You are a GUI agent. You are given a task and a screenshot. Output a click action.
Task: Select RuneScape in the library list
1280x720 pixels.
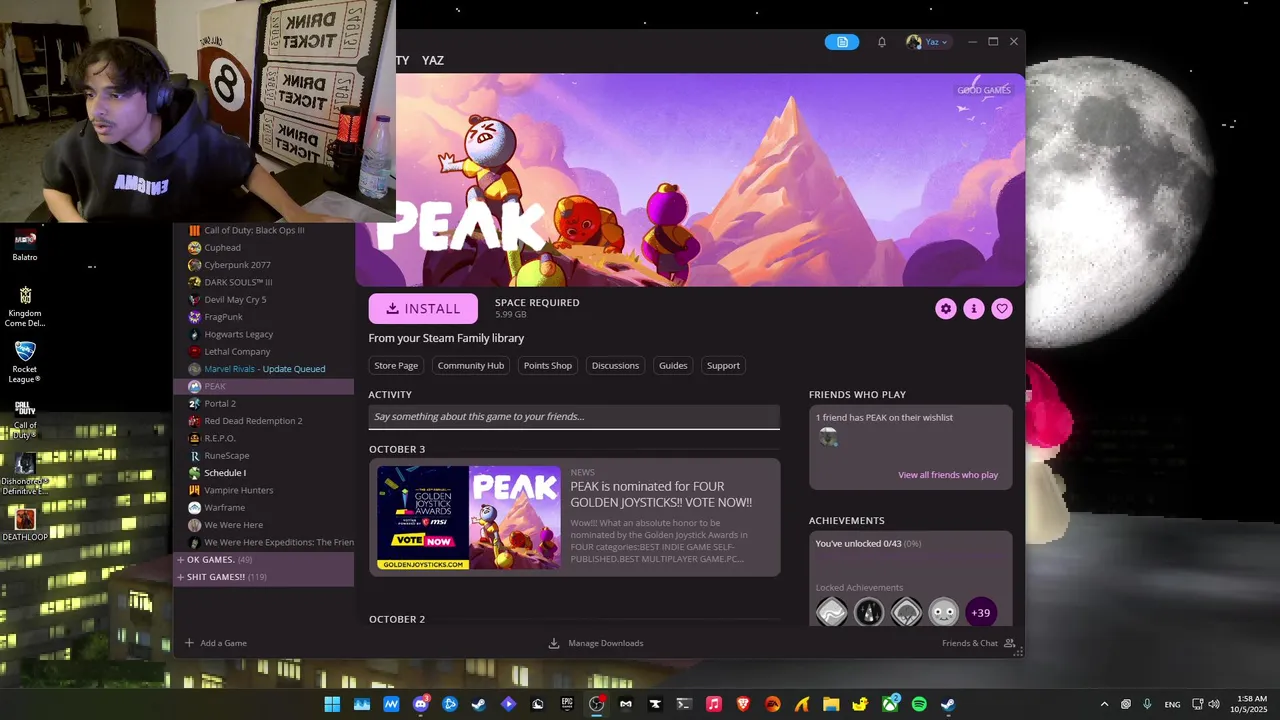click(264, 456)
